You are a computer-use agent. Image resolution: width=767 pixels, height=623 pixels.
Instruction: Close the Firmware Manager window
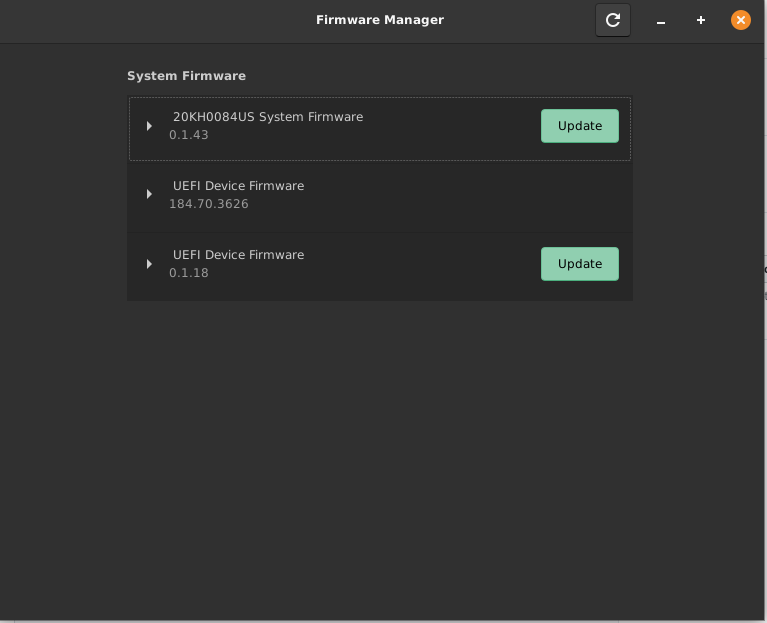point(741,20)
